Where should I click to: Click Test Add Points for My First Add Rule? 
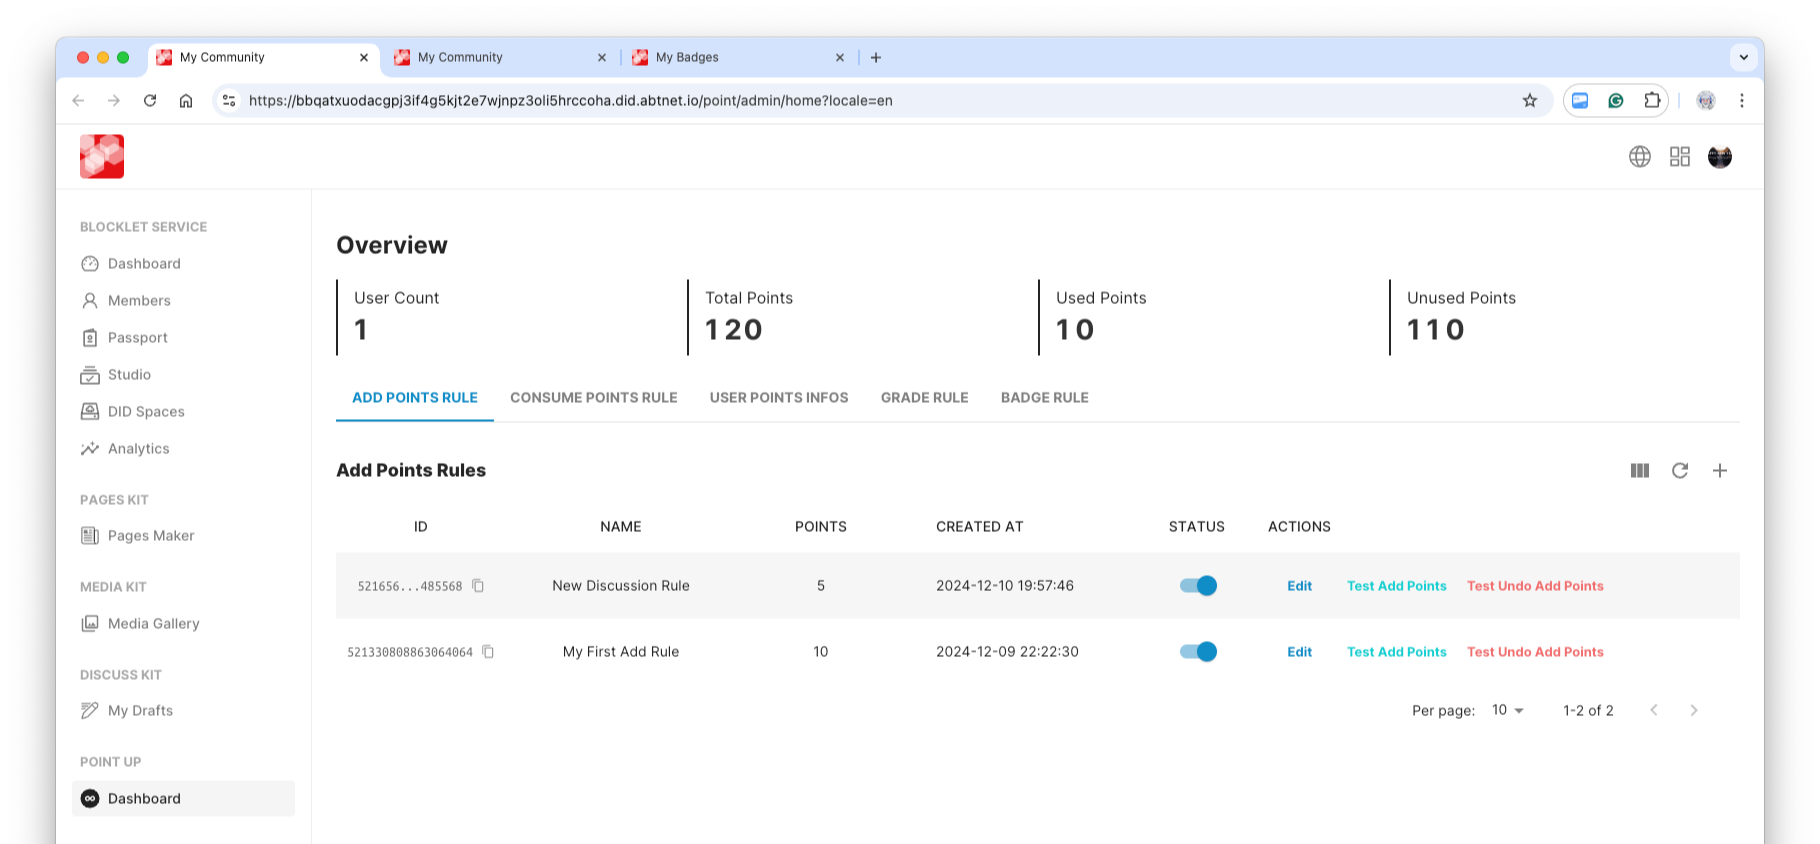[x=1396, y=652]
